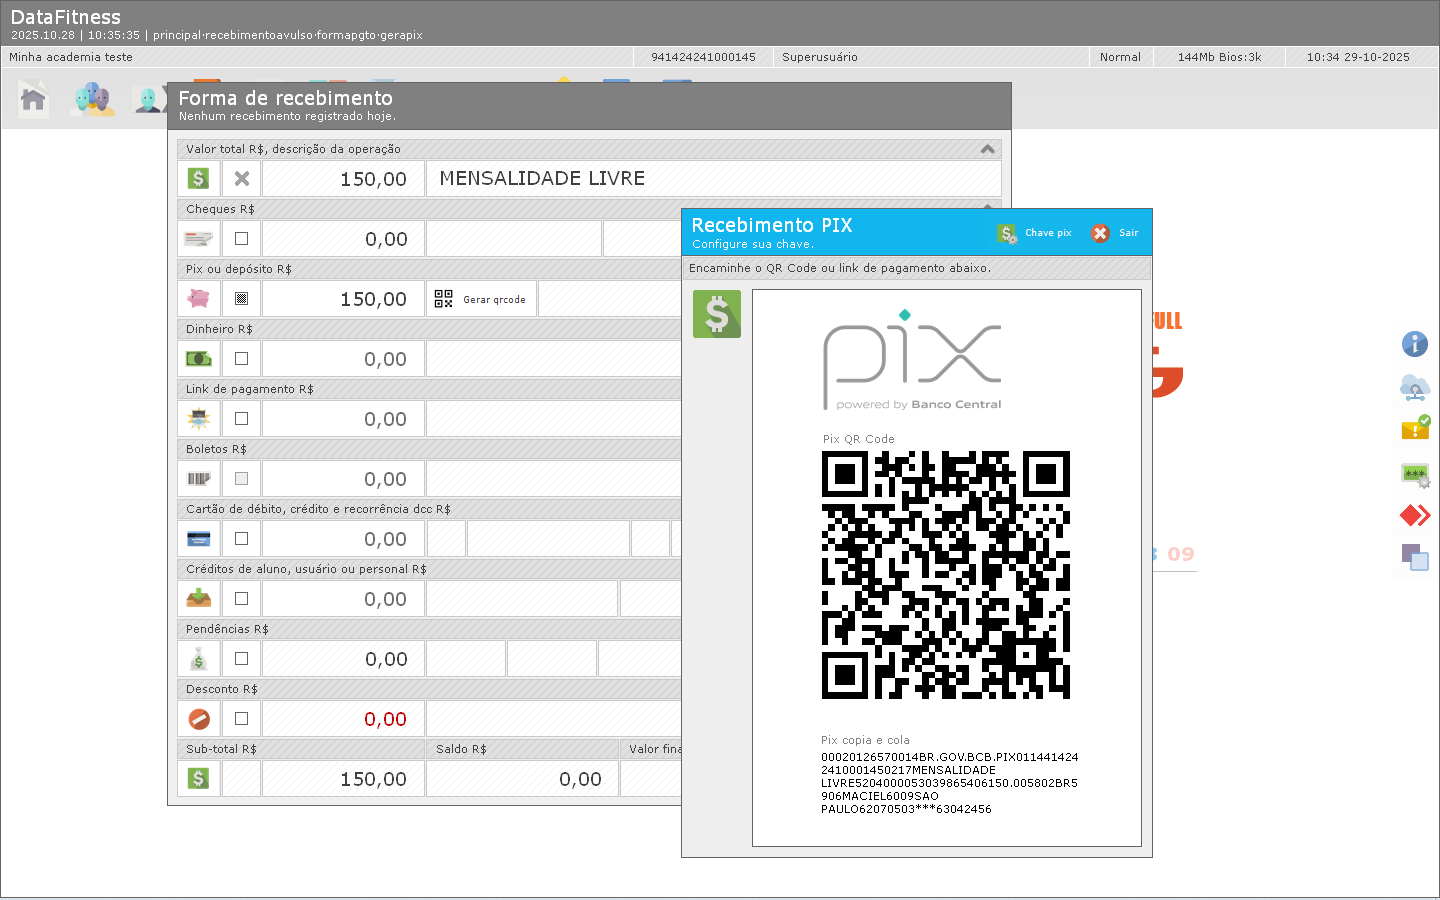The image size is (1440, 900).
Task: Click the MENSALIDADE LIVRE description field
Action: (x=712, y=179)
